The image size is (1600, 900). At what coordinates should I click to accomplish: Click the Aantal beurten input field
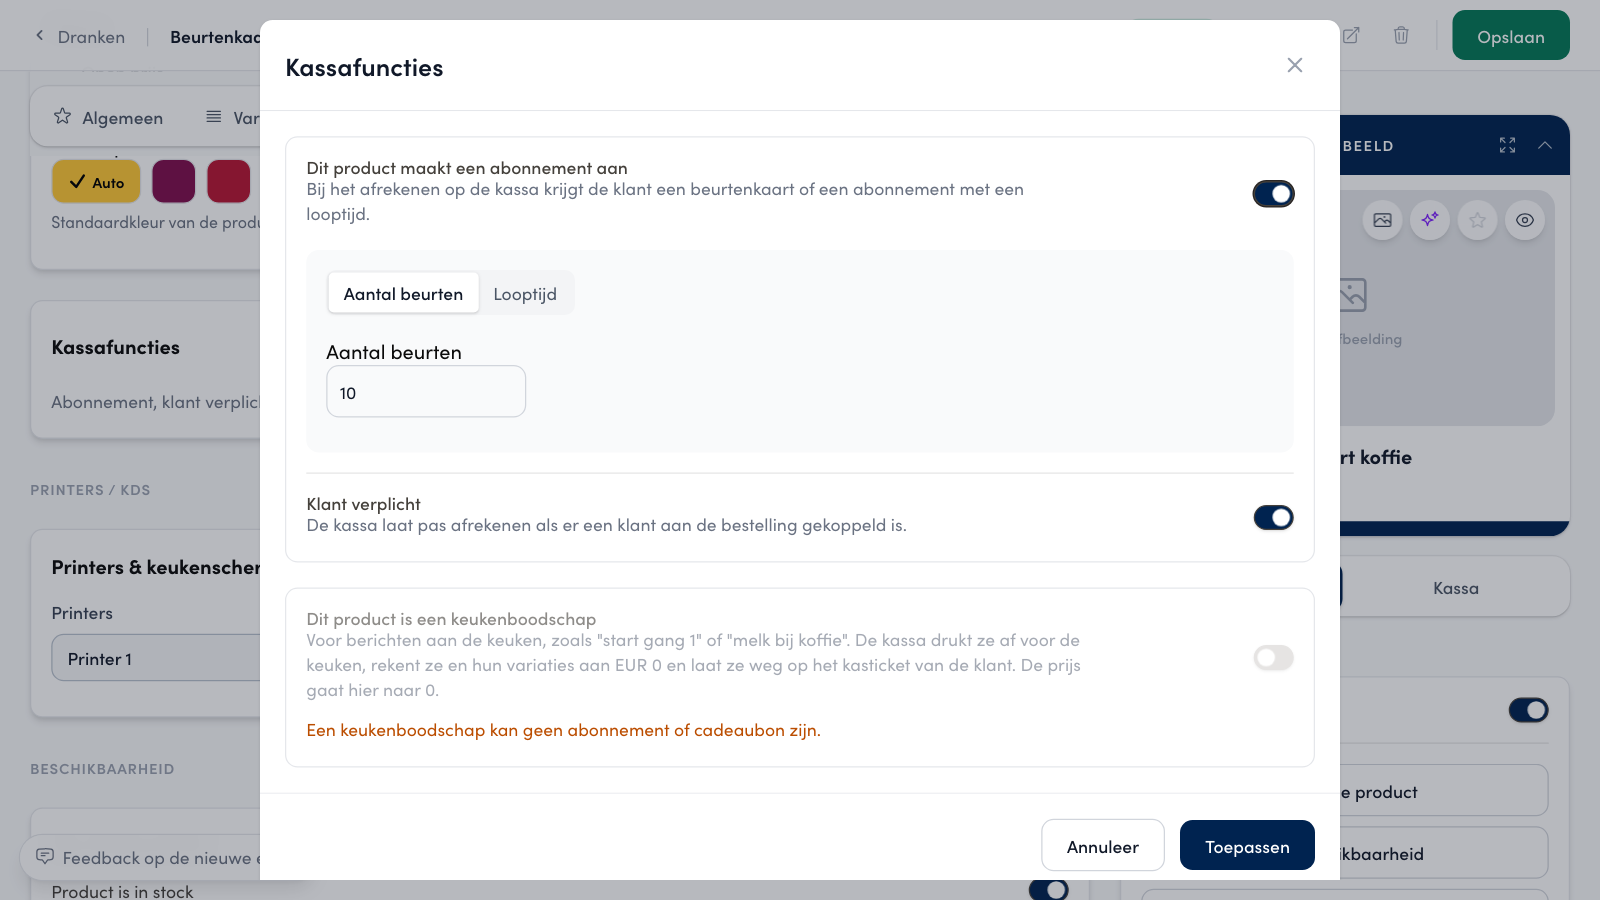pyautogui.click(x=426, y=392)
